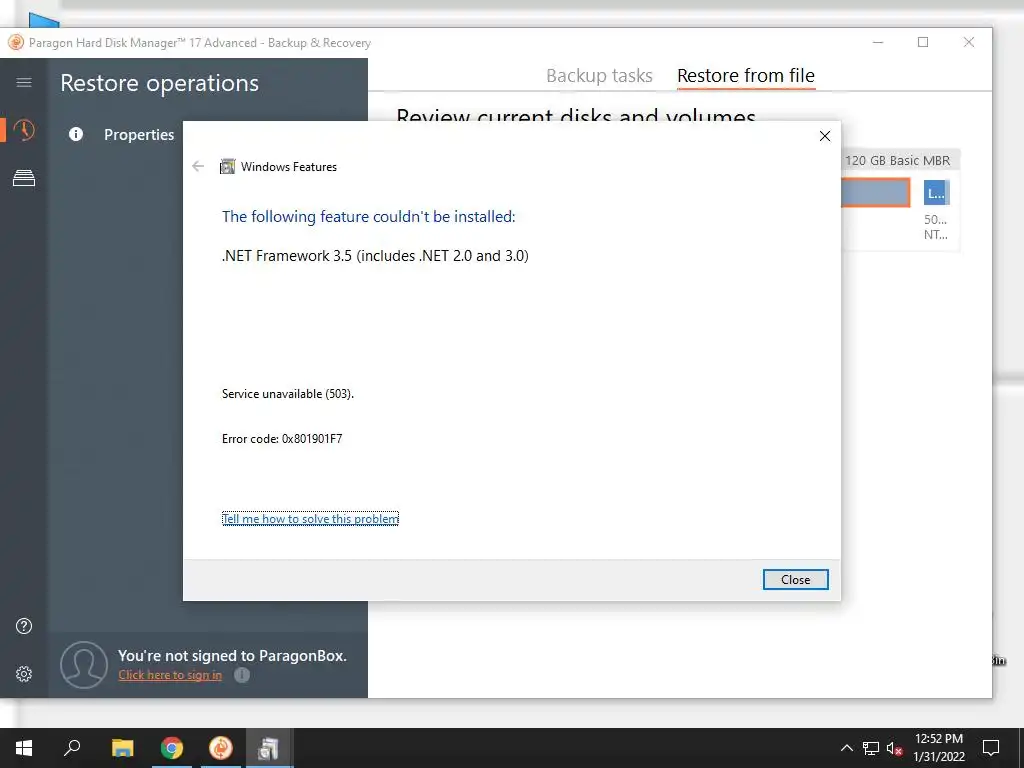Click the error code 0x801901F7 text
1024x768 pixels.
tap(282, 439)
